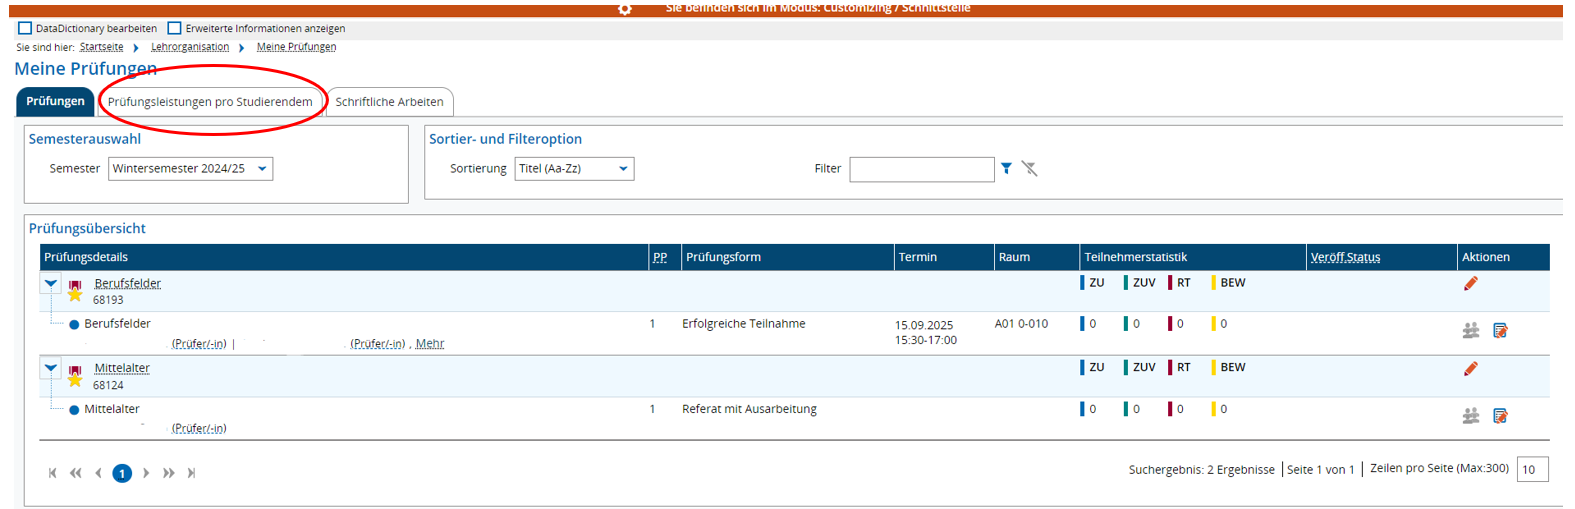Collapse the Berufsfelder exam tree row

pyautogui.click(x=51, y=284)
